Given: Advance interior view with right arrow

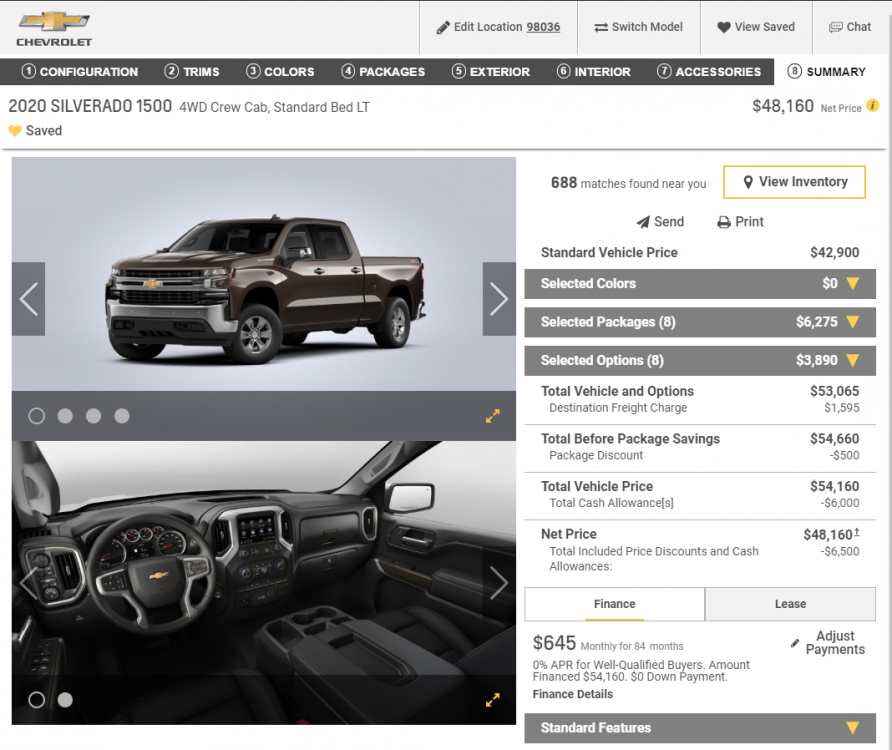Looking at the screenshot, I should (x=499, y=584).
